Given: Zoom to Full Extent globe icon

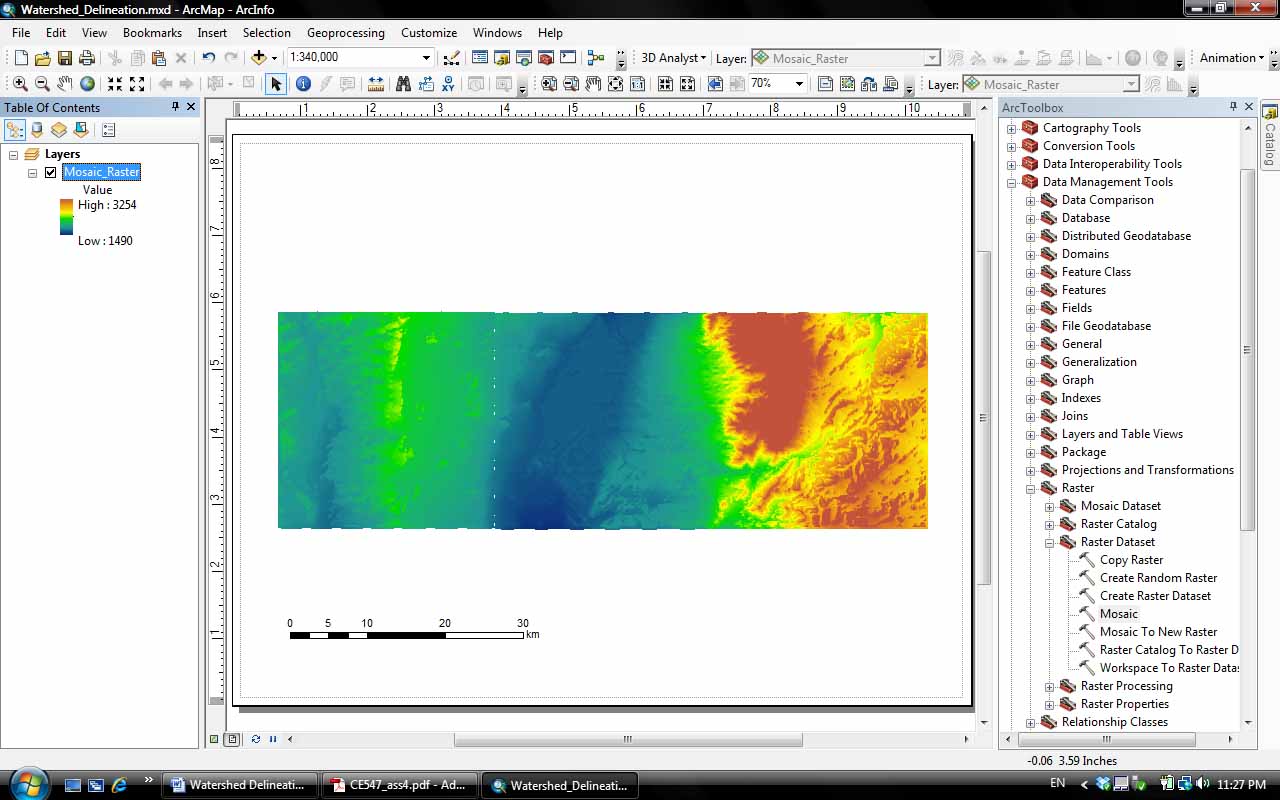Looking at the screenshot, I should pyautogui.click(x=88, y=84).
